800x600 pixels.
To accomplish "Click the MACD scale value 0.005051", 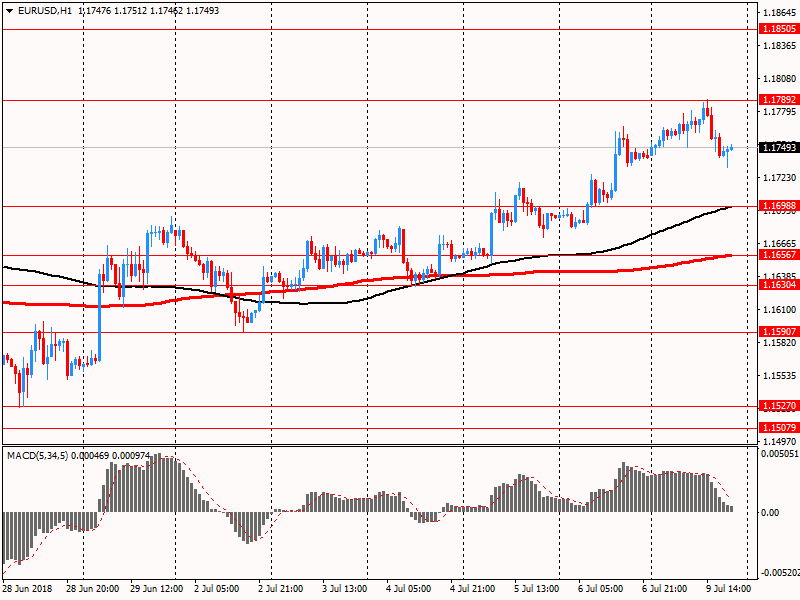I will point(780,454).
